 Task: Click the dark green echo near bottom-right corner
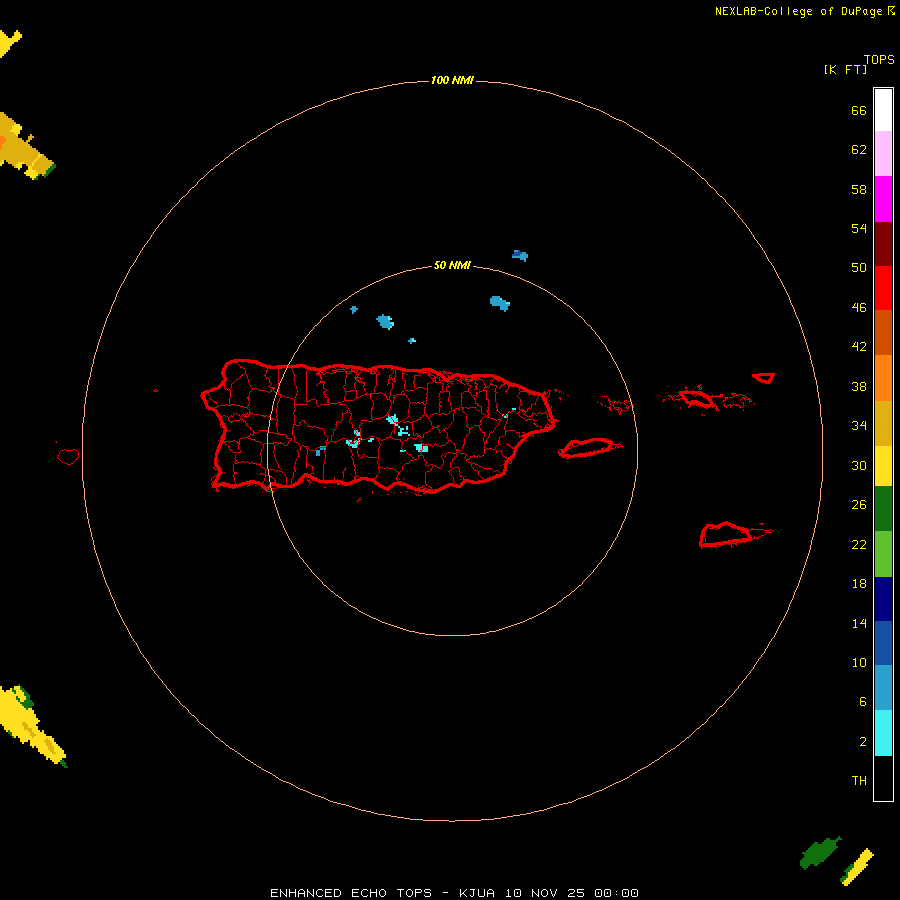(x=820, y=853)
